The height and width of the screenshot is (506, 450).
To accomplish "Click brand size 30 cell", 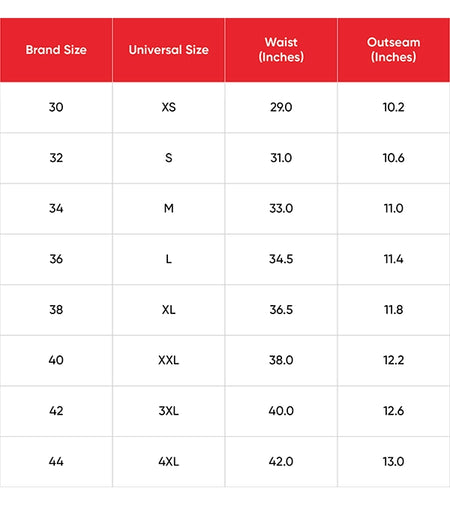I will click(56, 107).
